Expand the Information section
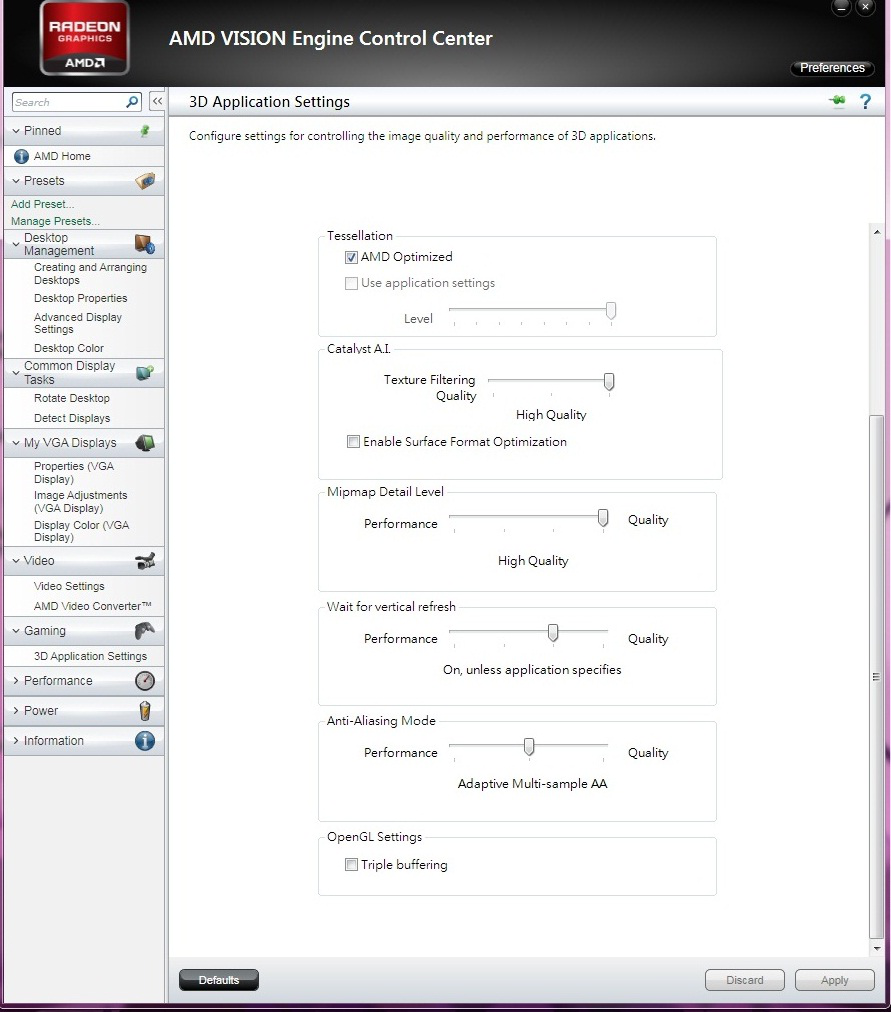The height and width of the screenshot is (1012, 891). click(16, 741)
